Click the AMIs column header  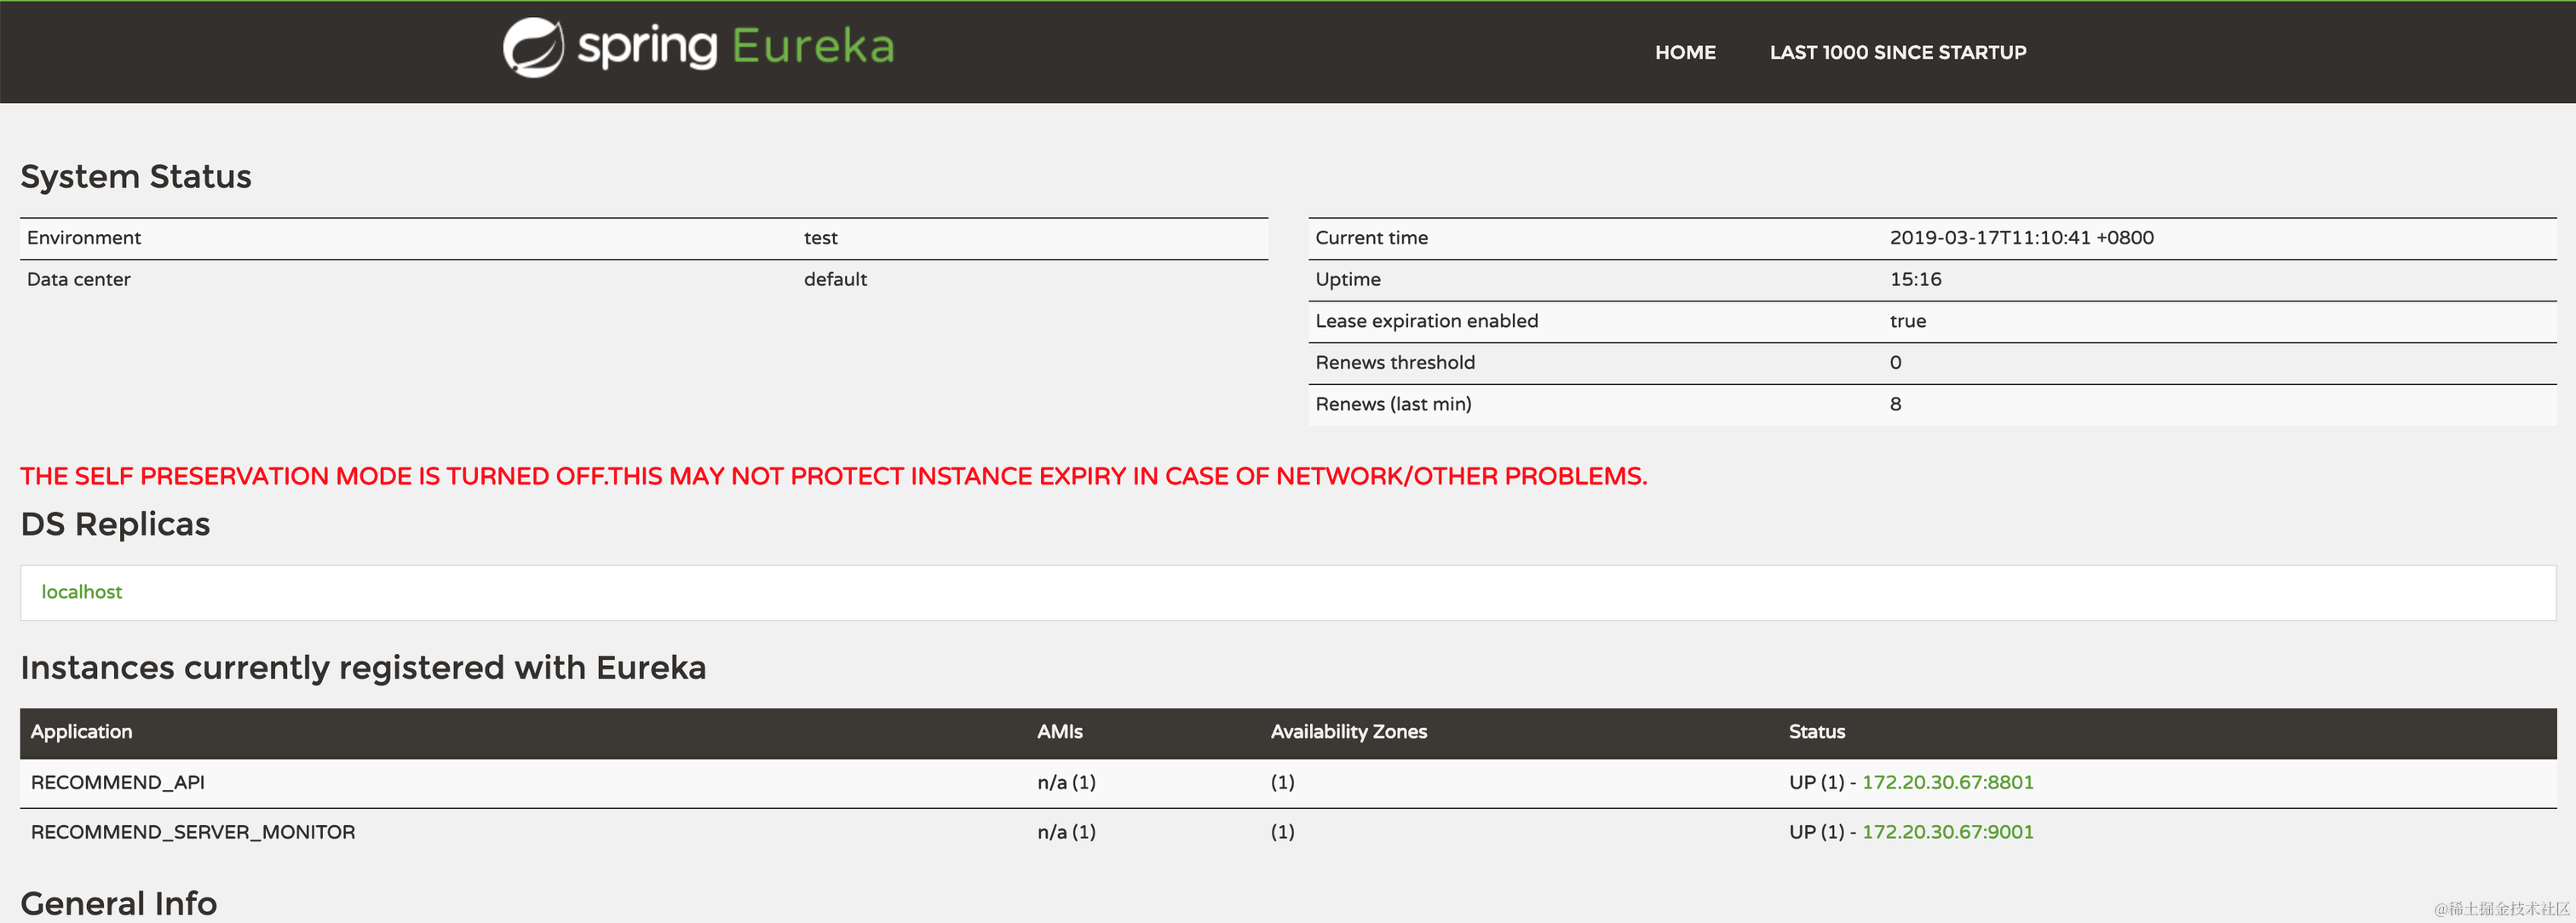1059,732
